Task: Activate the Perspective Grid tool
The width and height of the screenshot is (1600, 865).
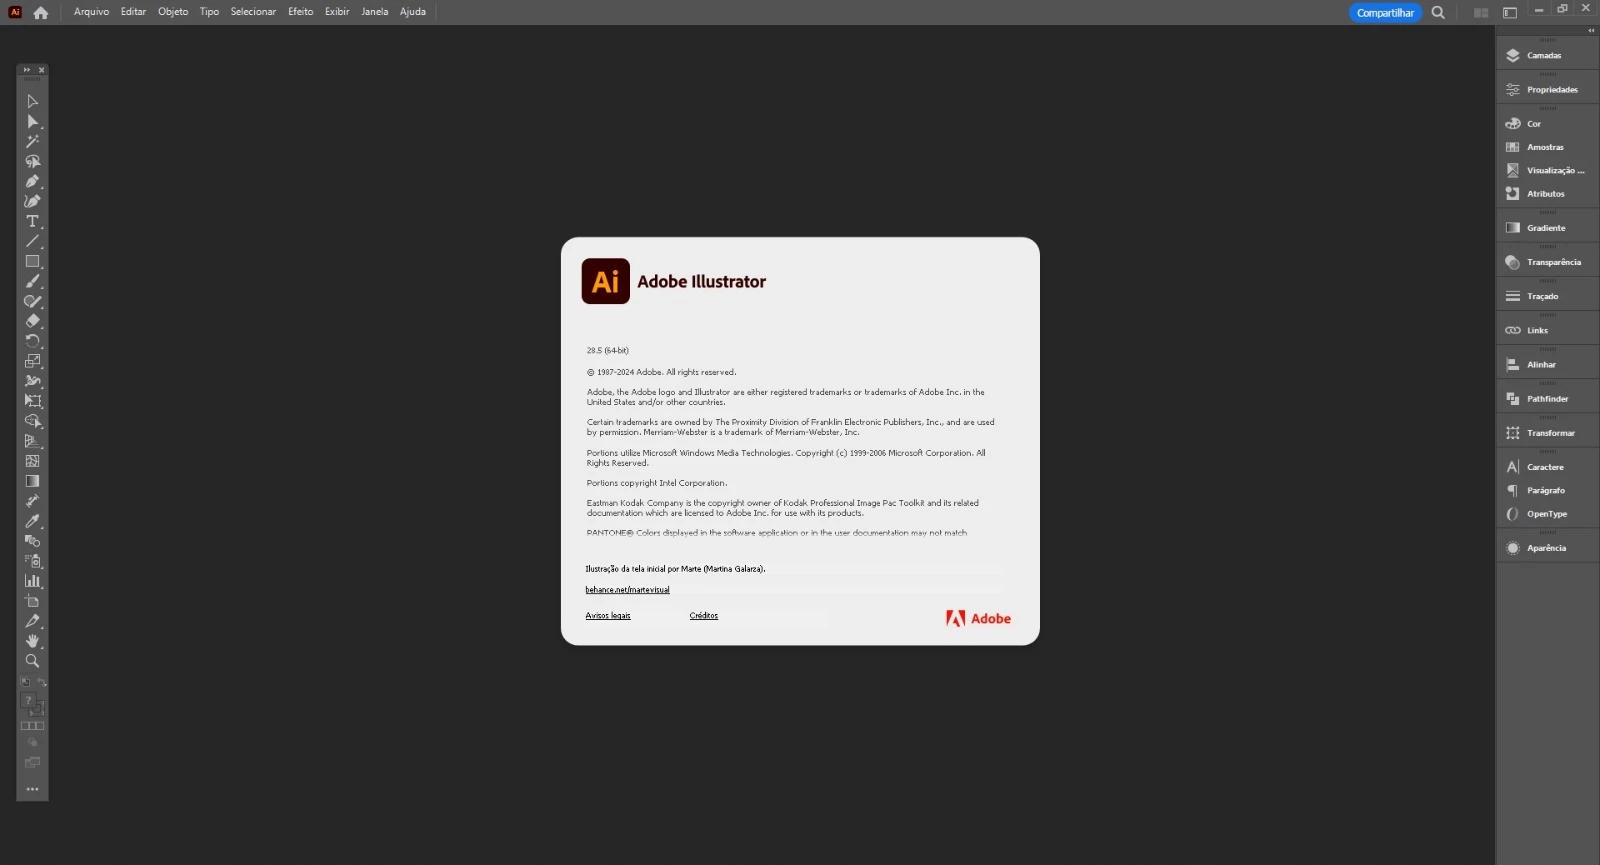Action: [32, 441]
